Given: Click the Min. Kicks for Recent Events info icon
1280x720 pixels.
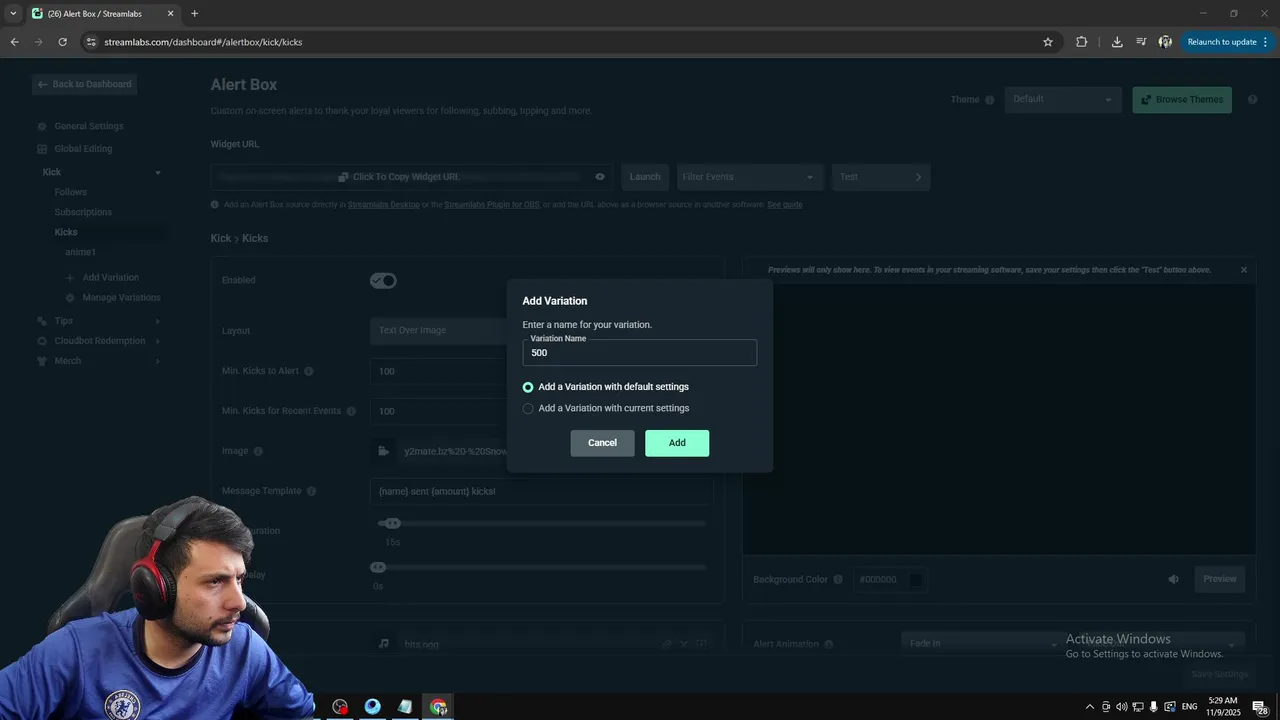Looking at the screenshot, I should click(x=351, y=411).
